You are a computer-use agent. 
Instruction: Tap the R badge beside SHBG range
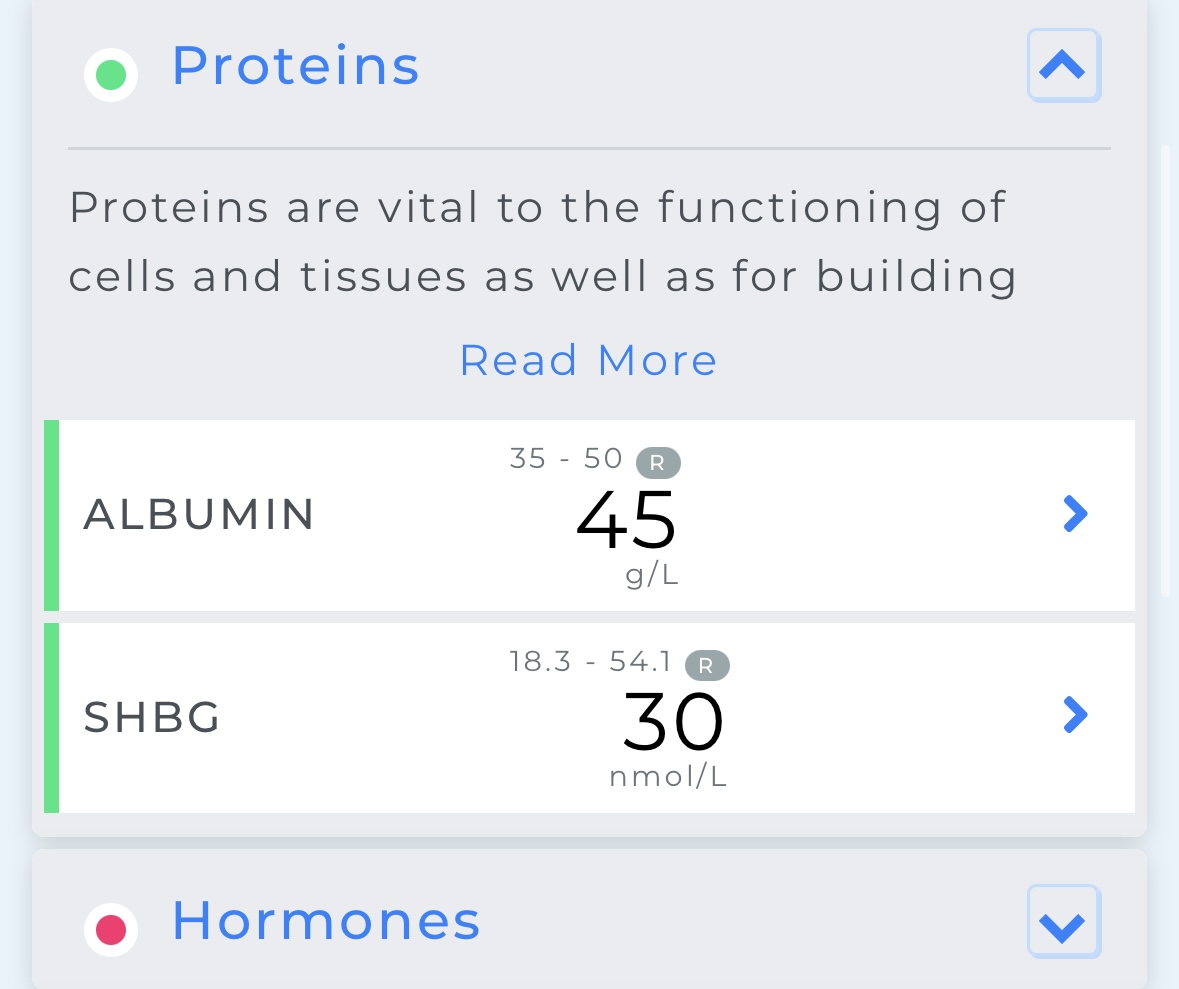tap(707, 665)
